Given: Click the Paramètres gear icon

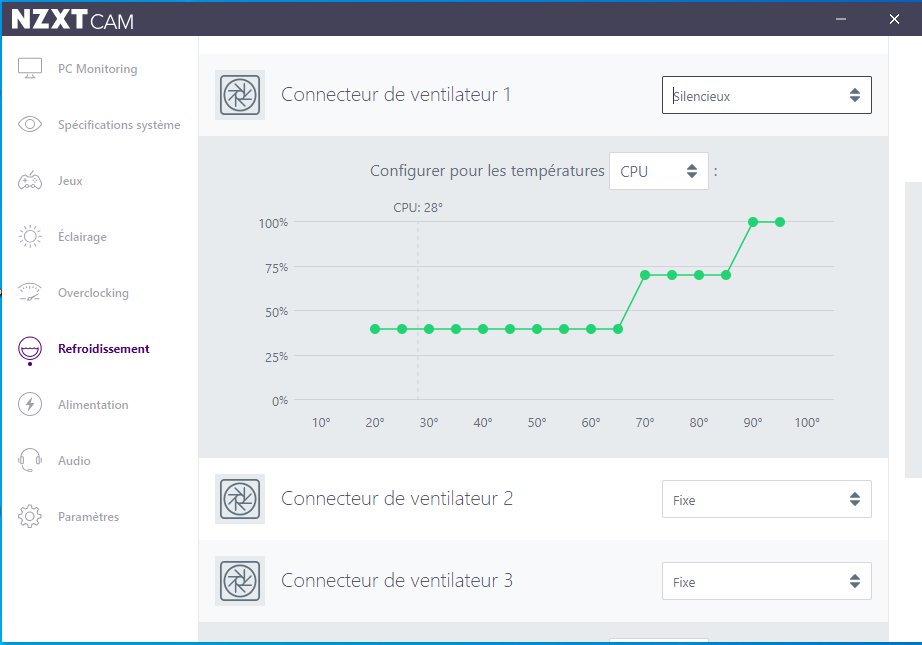Looking at the screenshot, I should coord(30,517).
